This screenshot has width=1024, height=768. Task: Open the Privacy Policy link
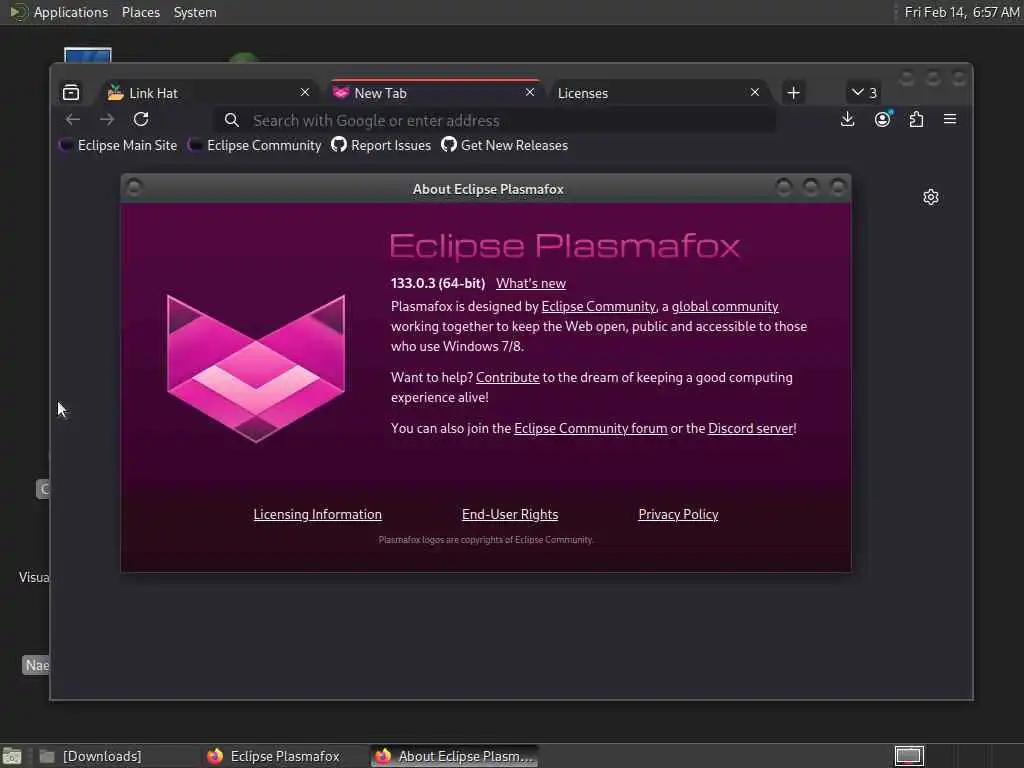point(678,514)
